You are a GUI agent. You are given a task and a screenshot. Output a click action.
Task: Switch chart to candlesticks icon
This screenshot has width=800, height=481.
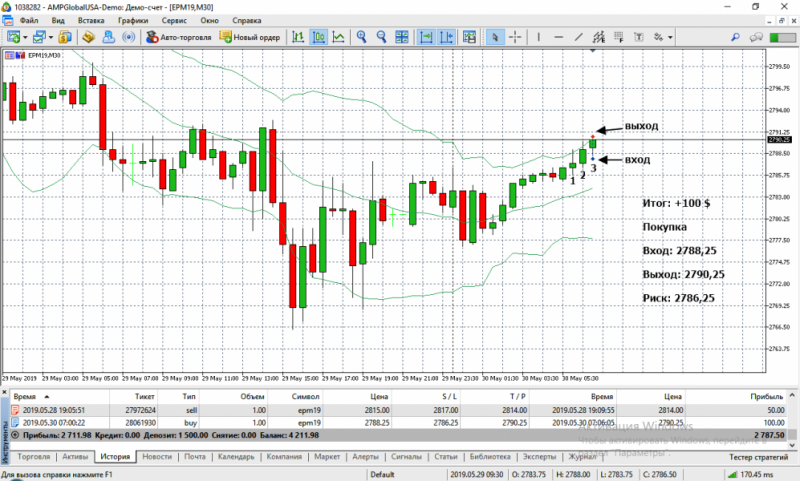click(319, 37)
